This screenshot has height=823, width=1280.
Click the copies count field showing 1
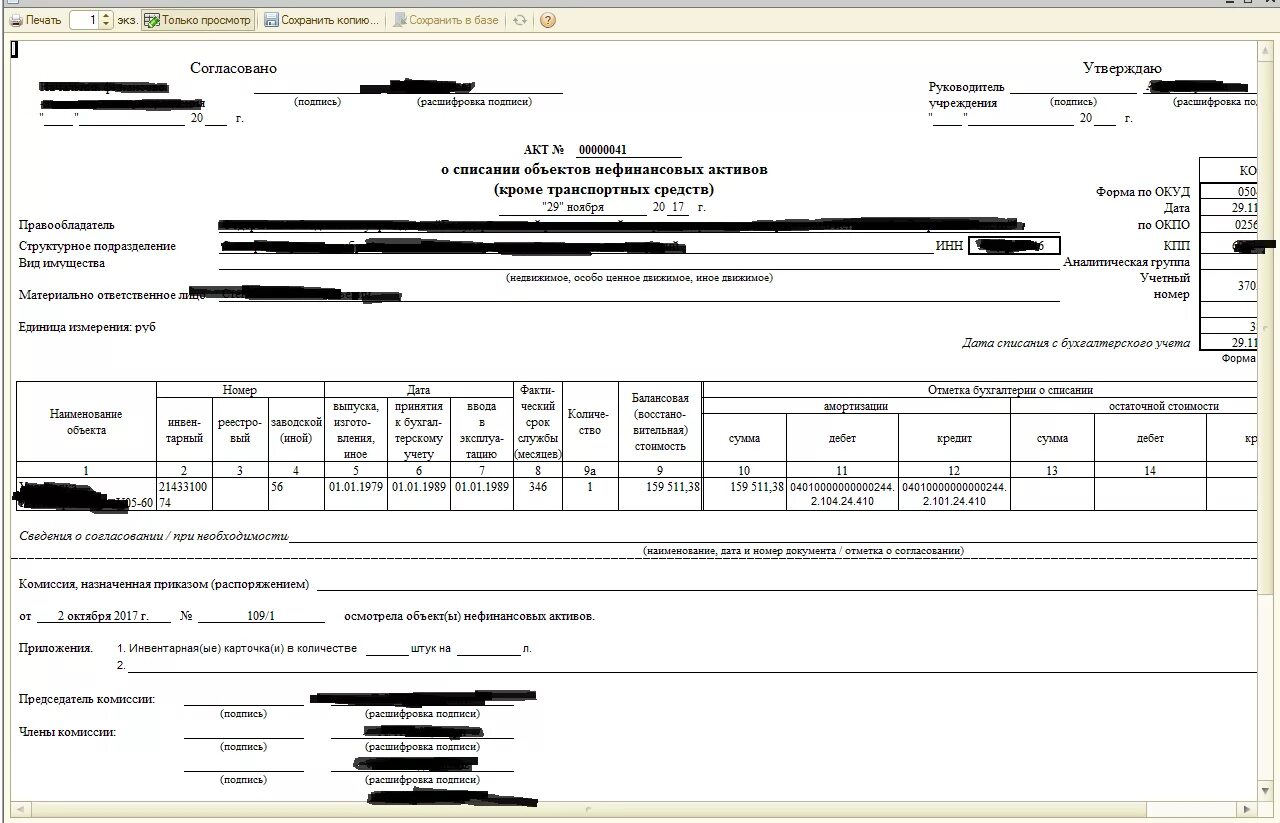click(x=86, y=20)
